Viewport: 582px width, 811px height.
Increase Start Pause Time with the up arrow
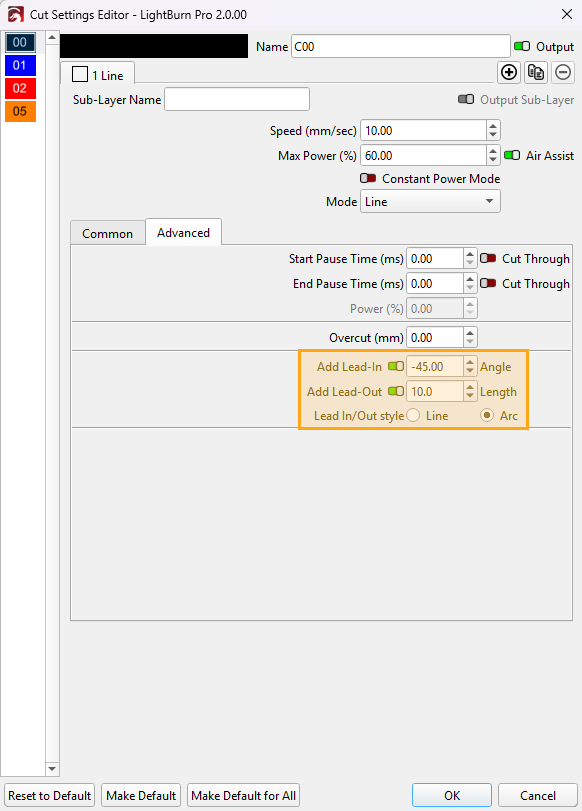click(x=470, y=253)
